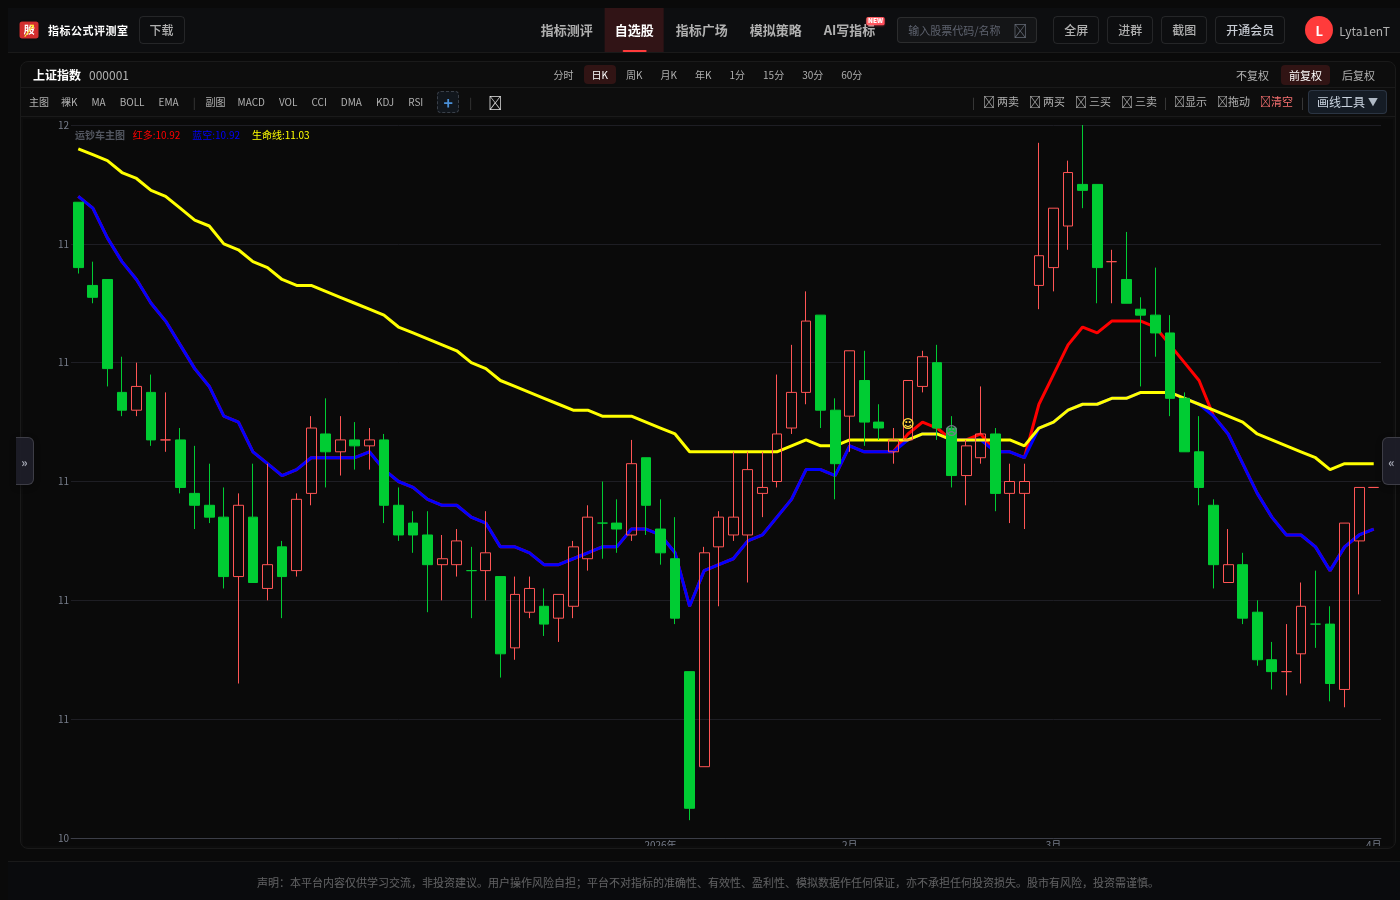Click the blue 蓝空 legend value
This screenshot has width=1400, height=900.
click(x=216, y=136)
